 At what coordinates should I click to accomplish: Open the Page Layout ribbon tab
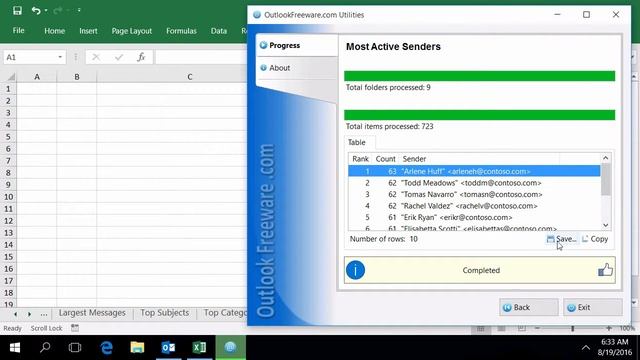coord(131,31)
